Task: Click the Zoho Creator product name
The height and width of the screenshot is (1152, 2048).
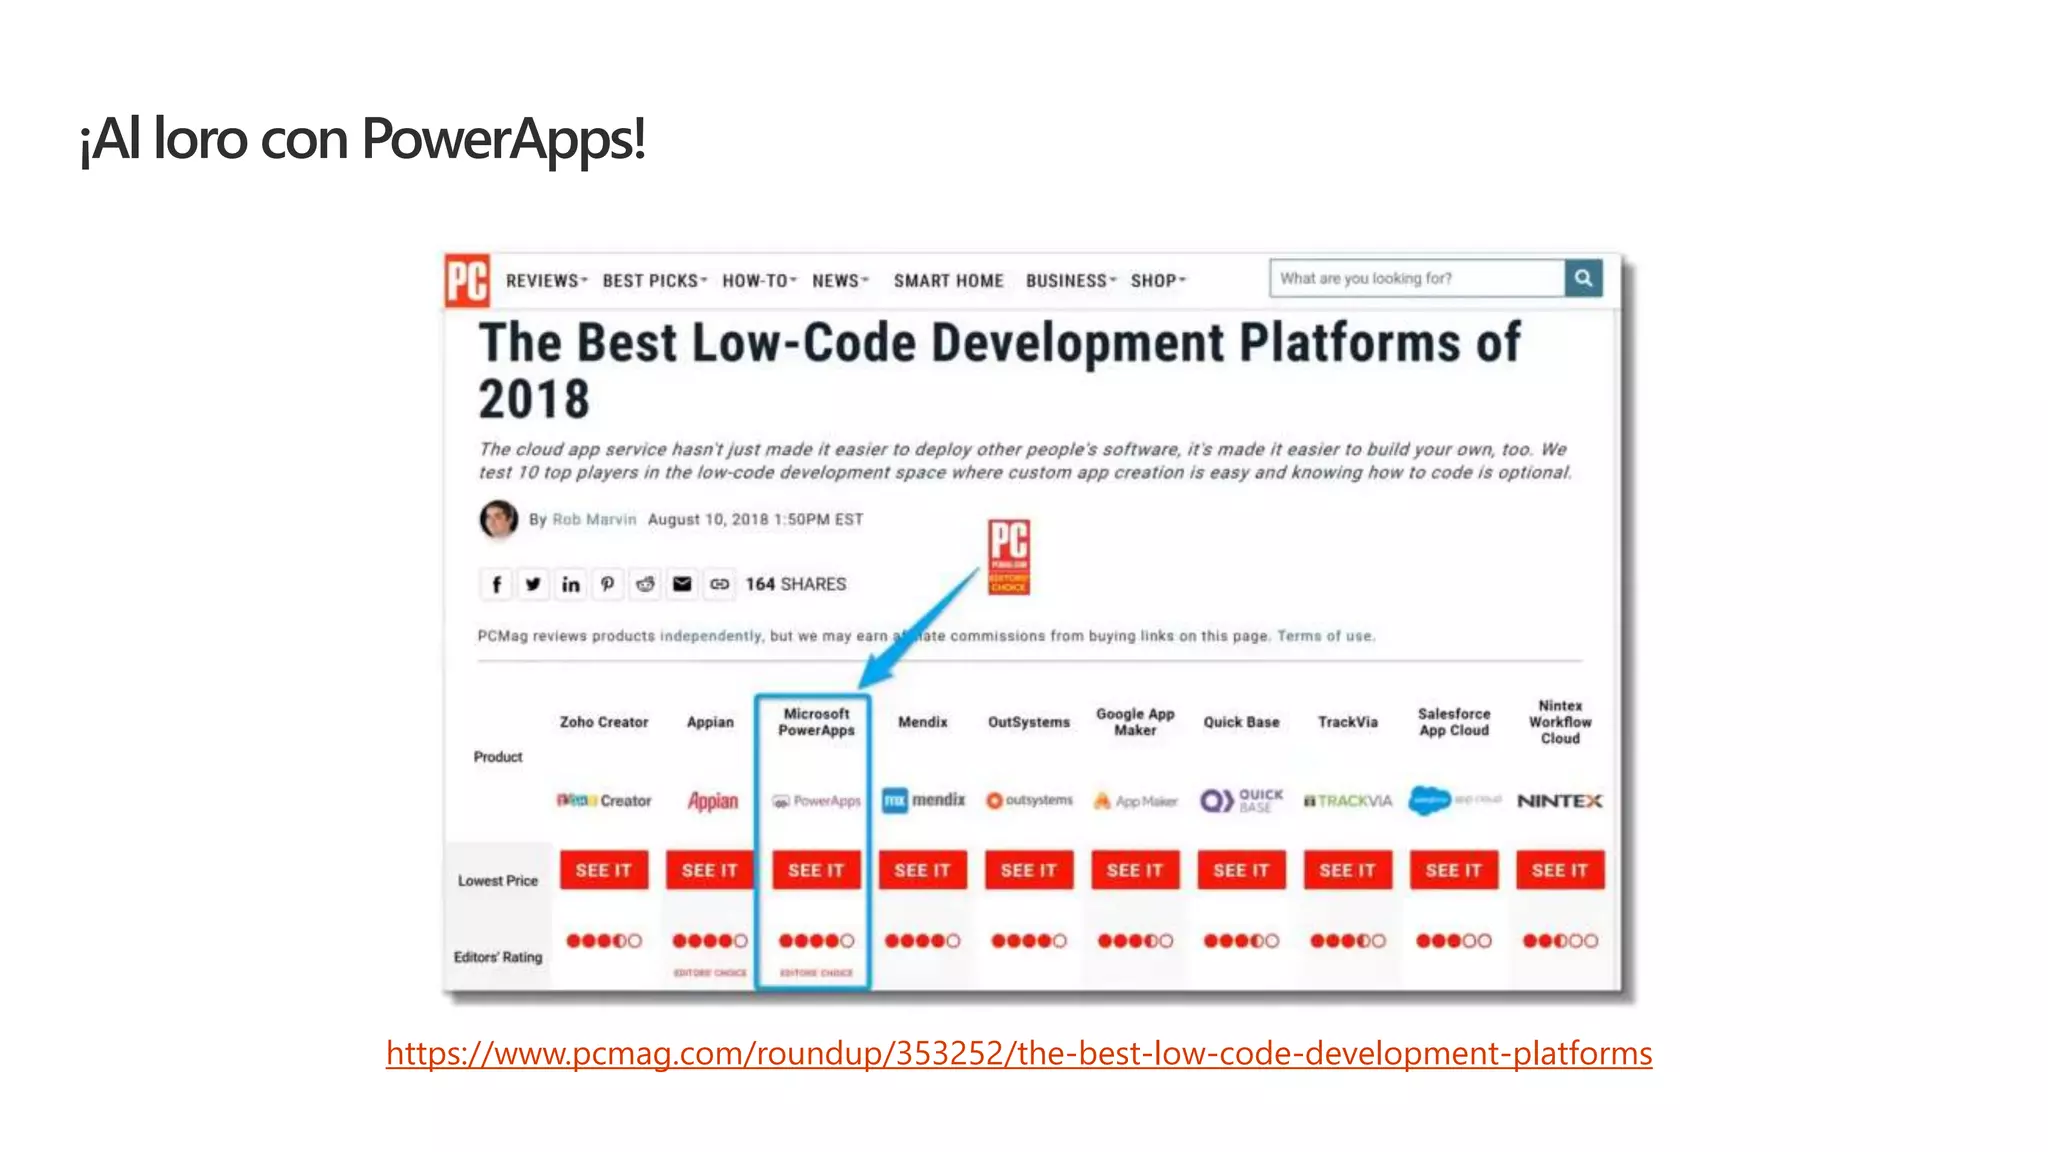Action: point(604,722)
